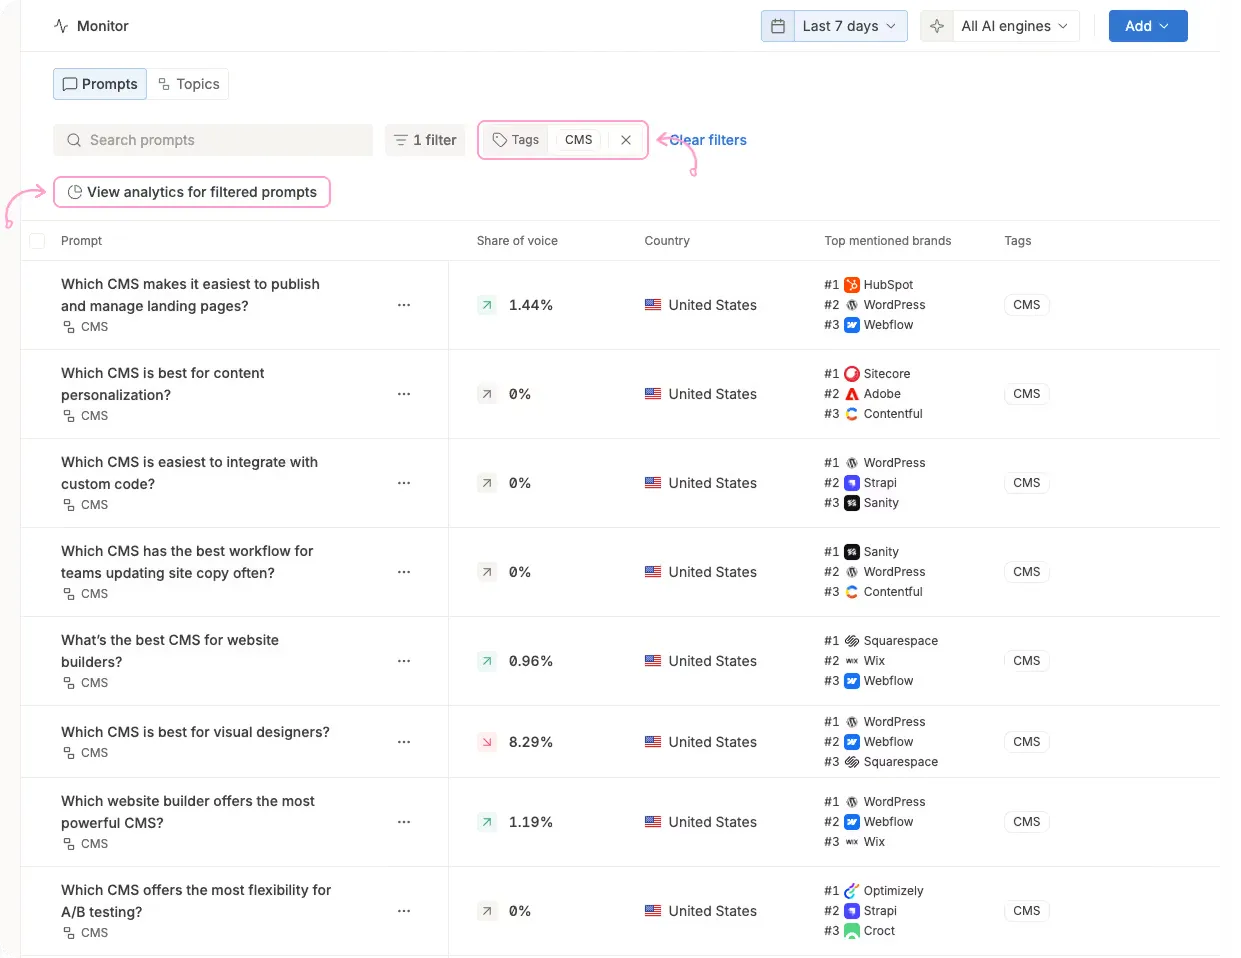Viewport: 1241px width, 958px height.
Task: Click the calendar icon beside Last 7 days
Action: [x=778, y=26]
